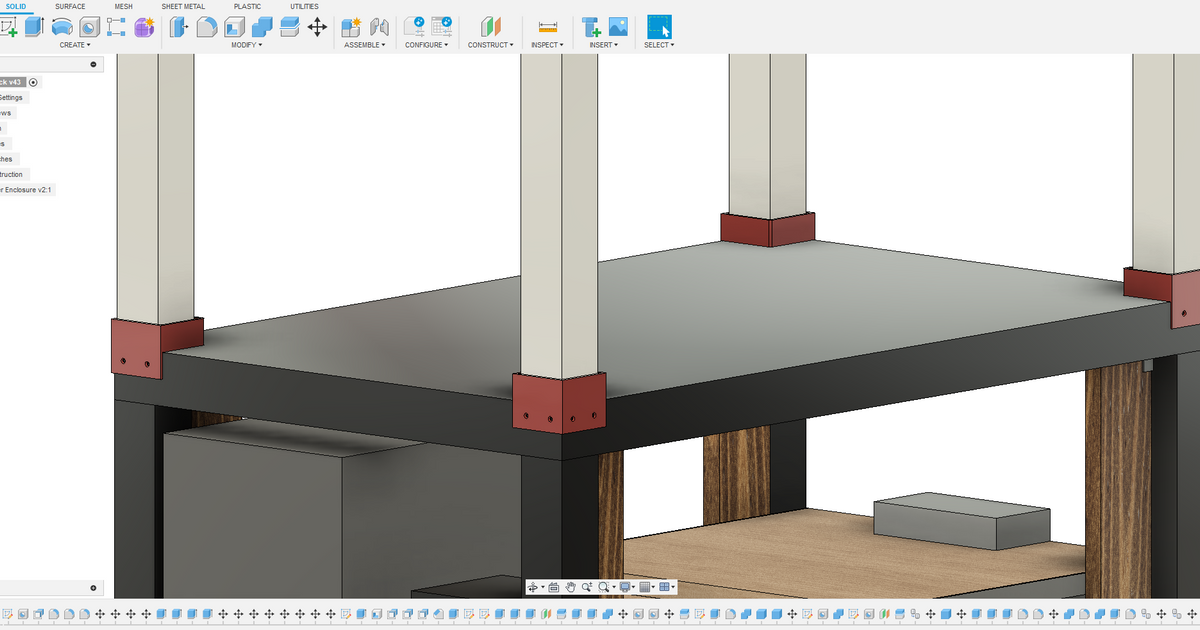Activate the Pan hand tool
The height and width of the screenshot is (630, 1200).
[570, 587]
